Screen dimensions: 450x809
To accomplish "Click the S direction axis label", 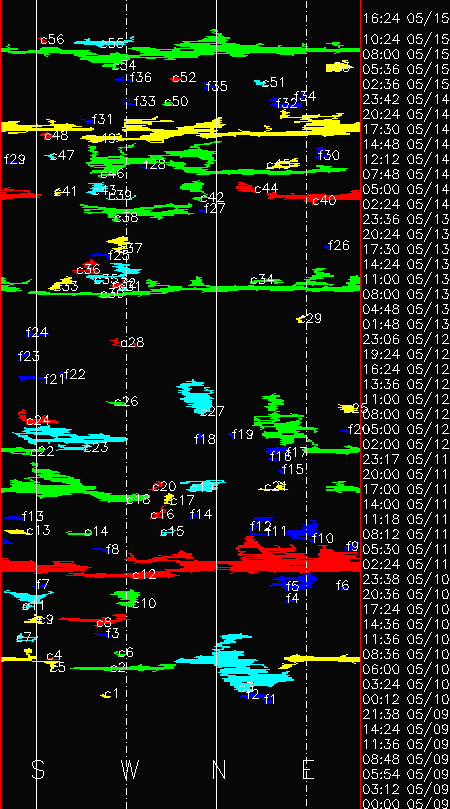I will pyautogui.click(x=38, y=769).
